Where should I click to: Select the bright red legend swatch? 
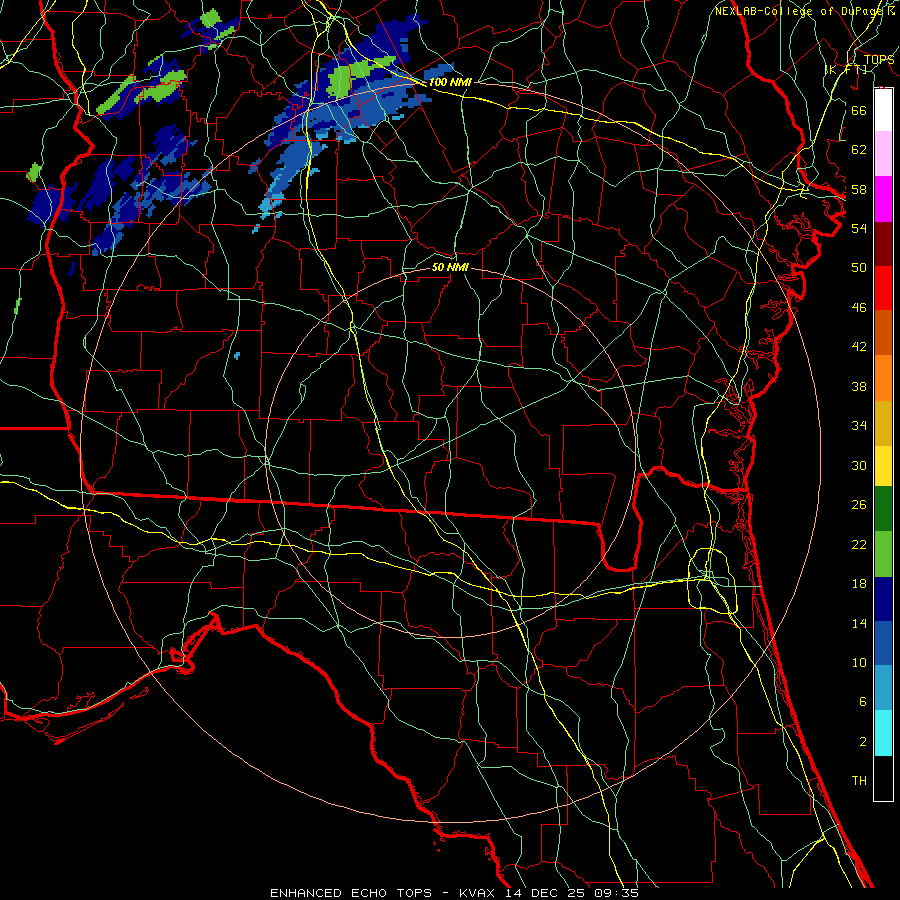coord(883,288)
